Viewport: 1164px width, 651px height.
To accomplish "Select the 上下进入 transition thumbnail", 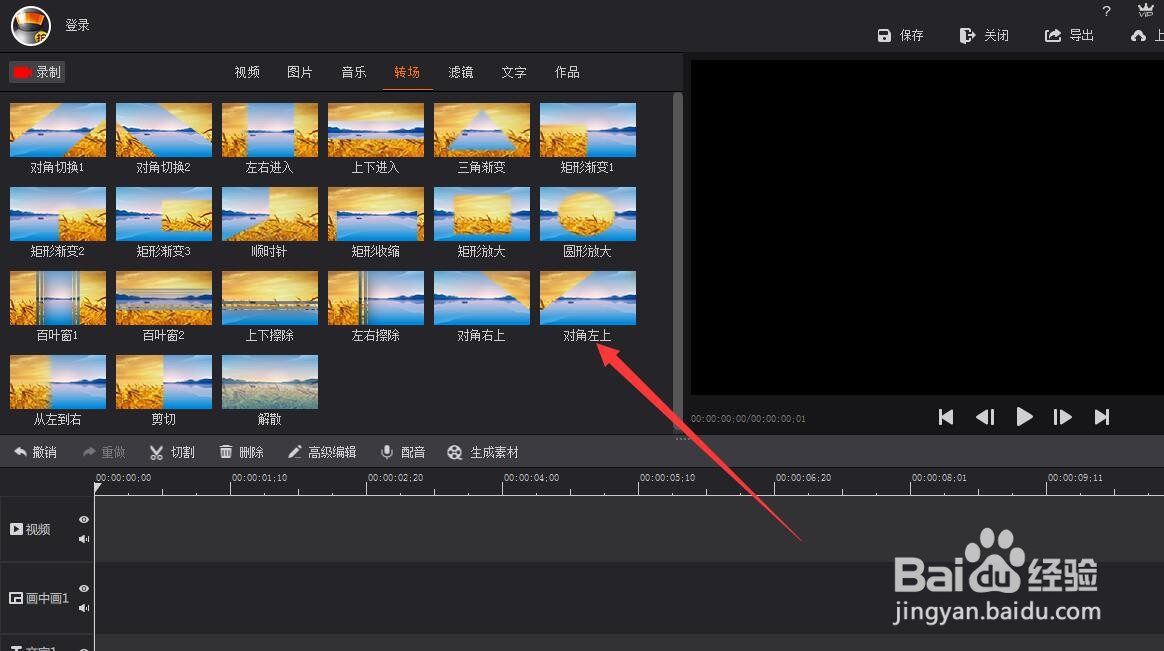I will [x=376, y=130].
